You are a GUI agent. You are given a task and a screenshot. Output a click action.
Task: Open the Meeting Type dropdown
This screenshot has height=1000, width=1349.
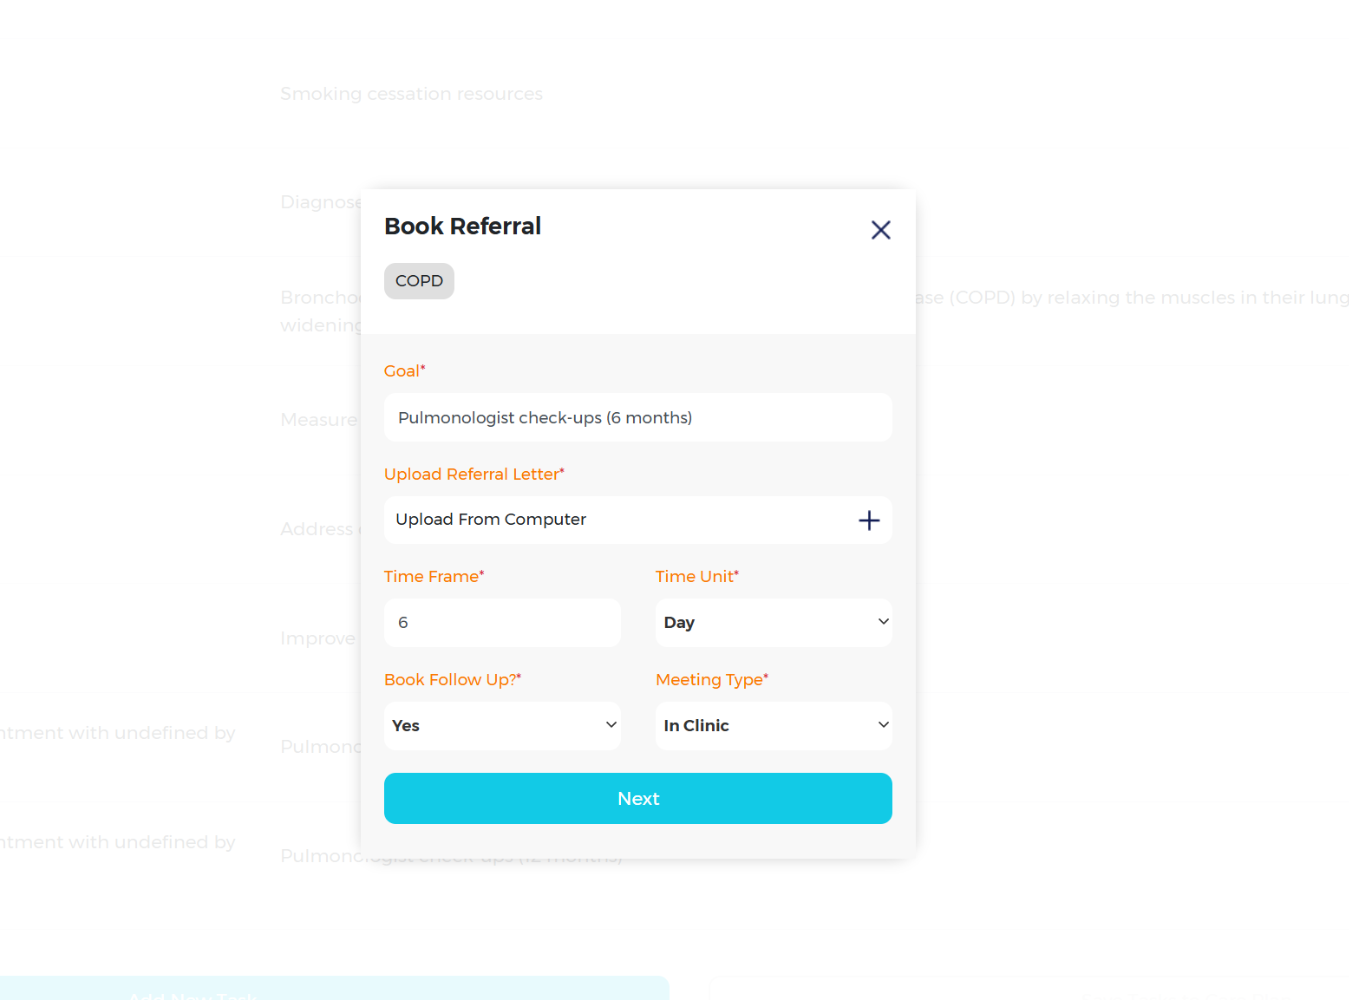click(773, 726)
